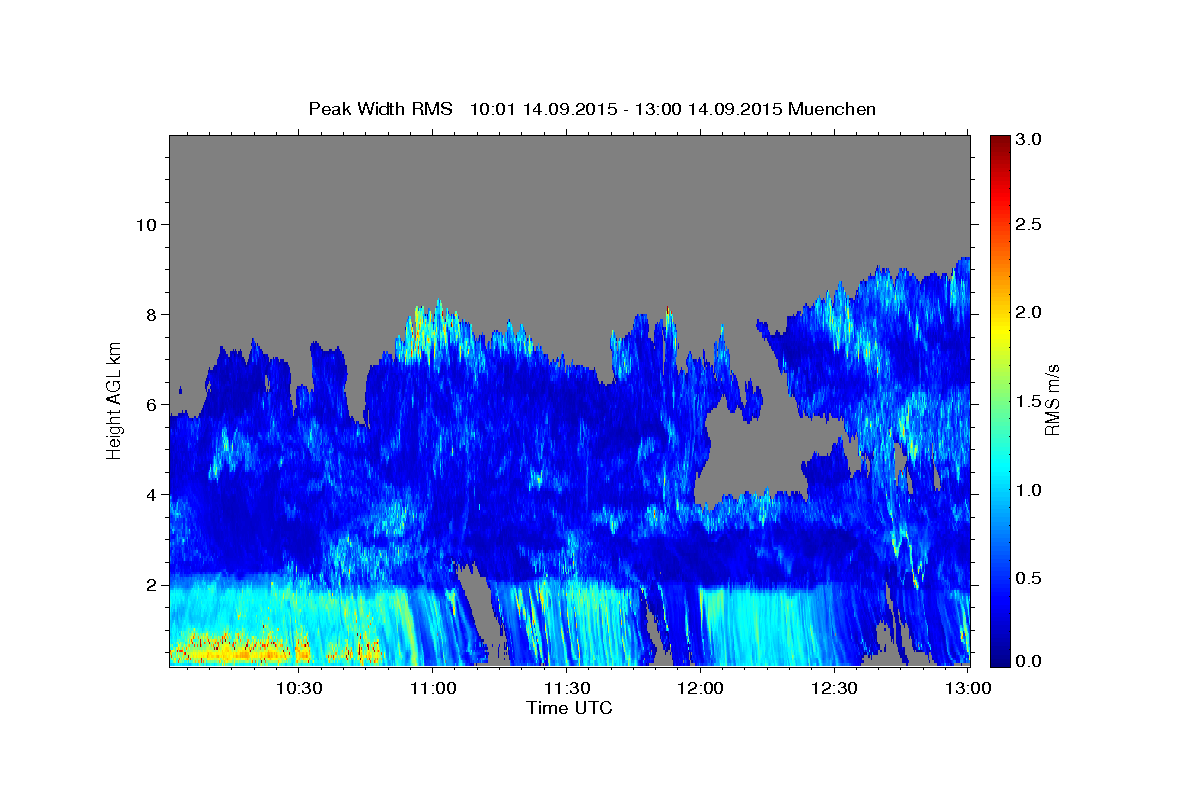
Task: Click the 12:30 time tick label
Action: (x=834, y=688)
